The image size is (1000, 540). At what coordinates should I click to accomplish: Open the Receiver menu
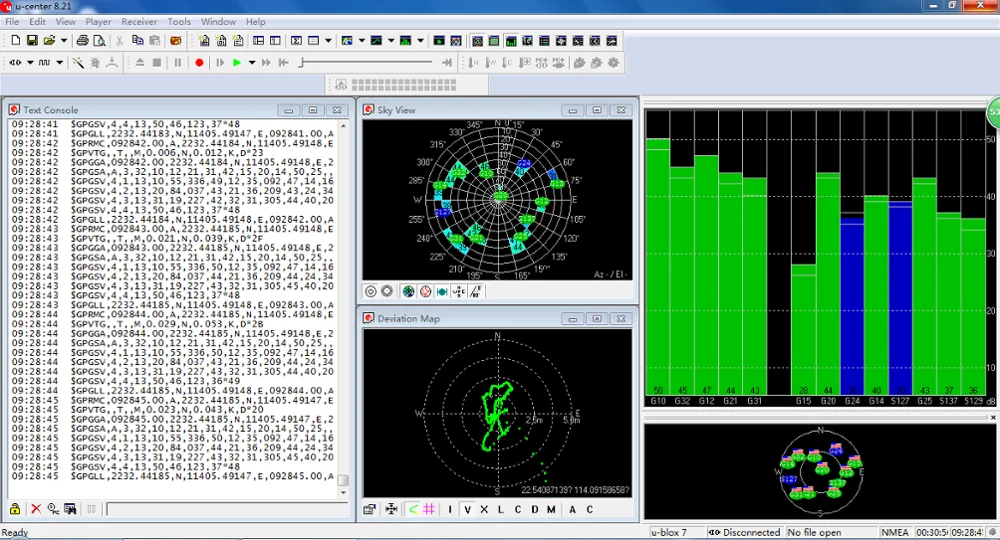point(139,21)
